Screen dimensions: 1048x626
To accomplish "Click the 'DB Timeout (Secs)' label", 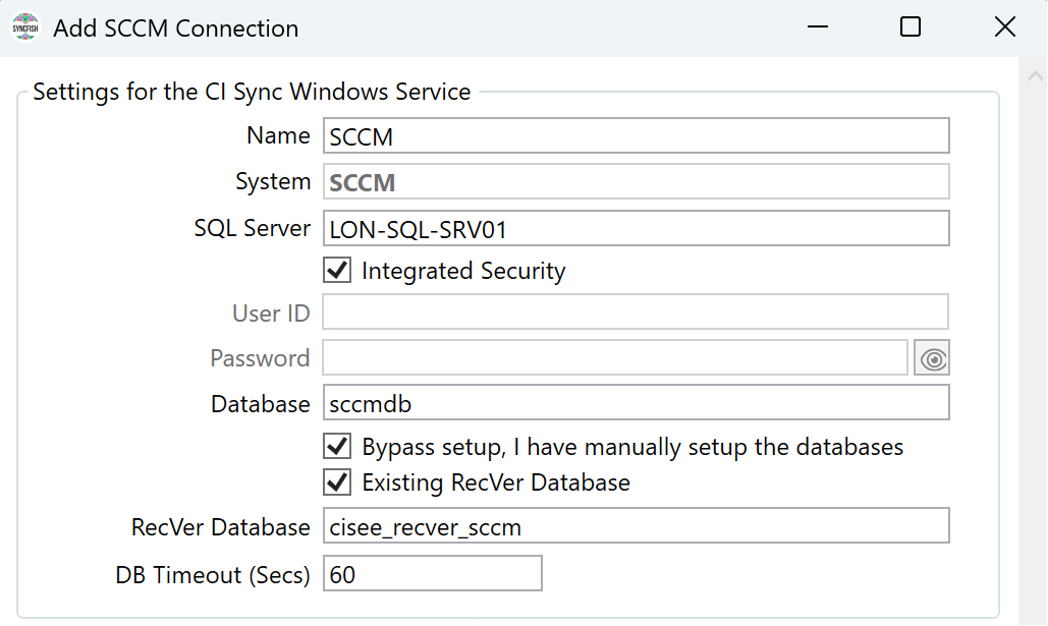I will tap(213, 575).
